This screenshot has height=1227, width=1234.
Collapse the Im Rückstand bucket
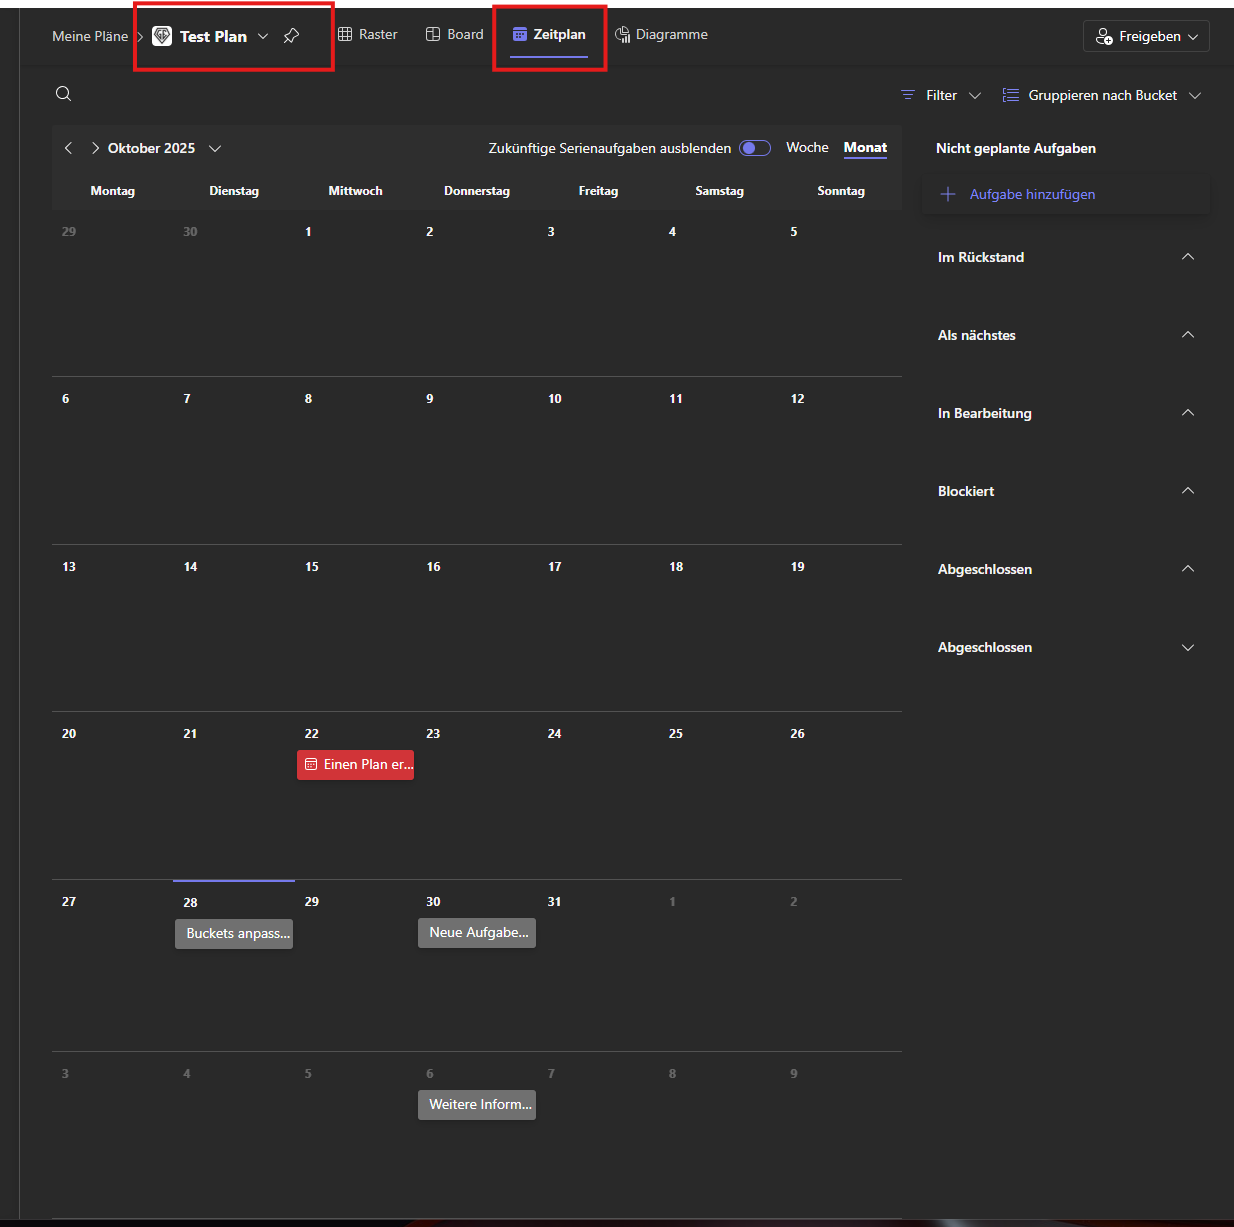click(1188, 257)
